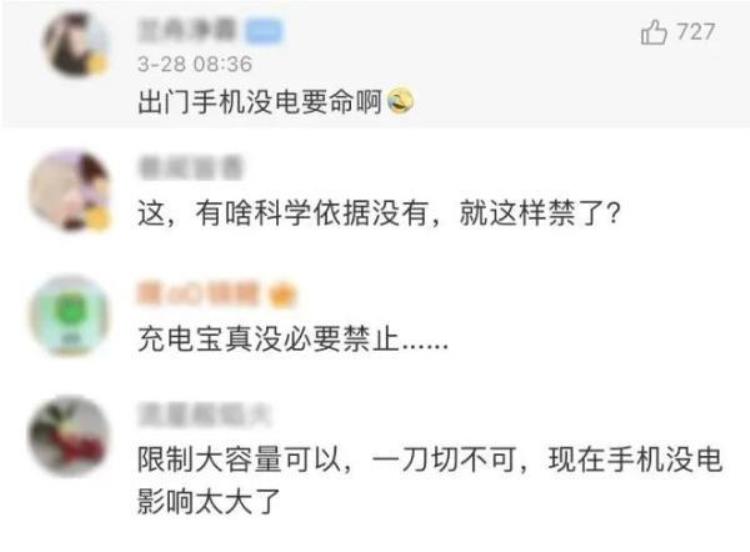Open username above the 3-28 08:36 timestamp

pyautogui.click(x=187, y=30)
